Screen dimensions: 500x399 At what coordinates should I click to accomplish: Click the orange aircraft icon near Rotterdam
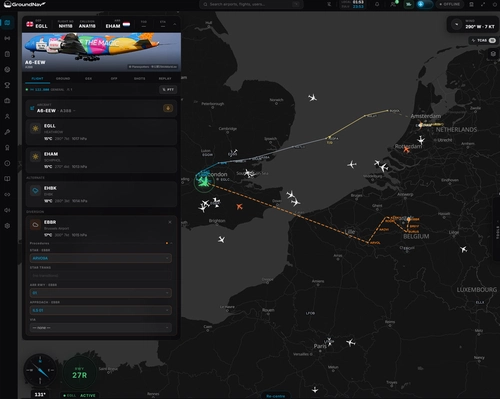pyautogui.click(x=406, y=150)
